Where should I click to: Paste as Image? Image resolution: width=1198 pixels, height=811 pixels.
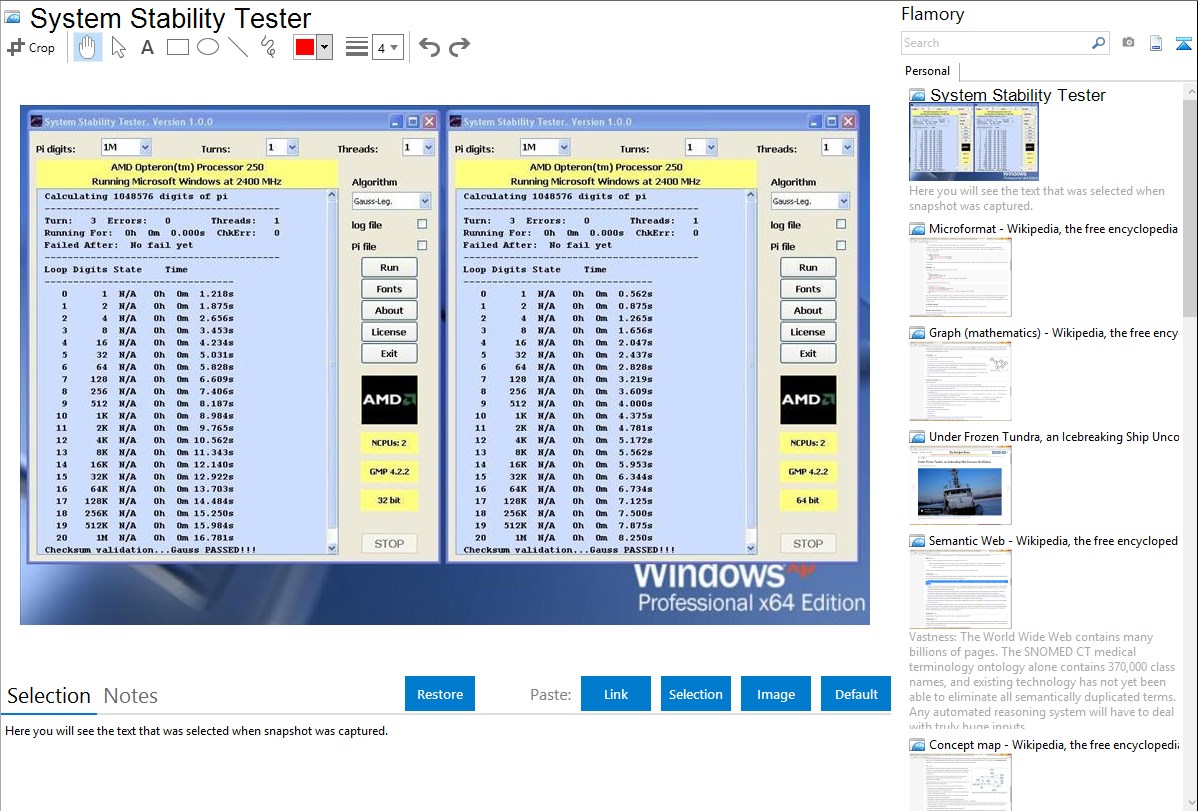pyautogui.click(x=775, y=694)
